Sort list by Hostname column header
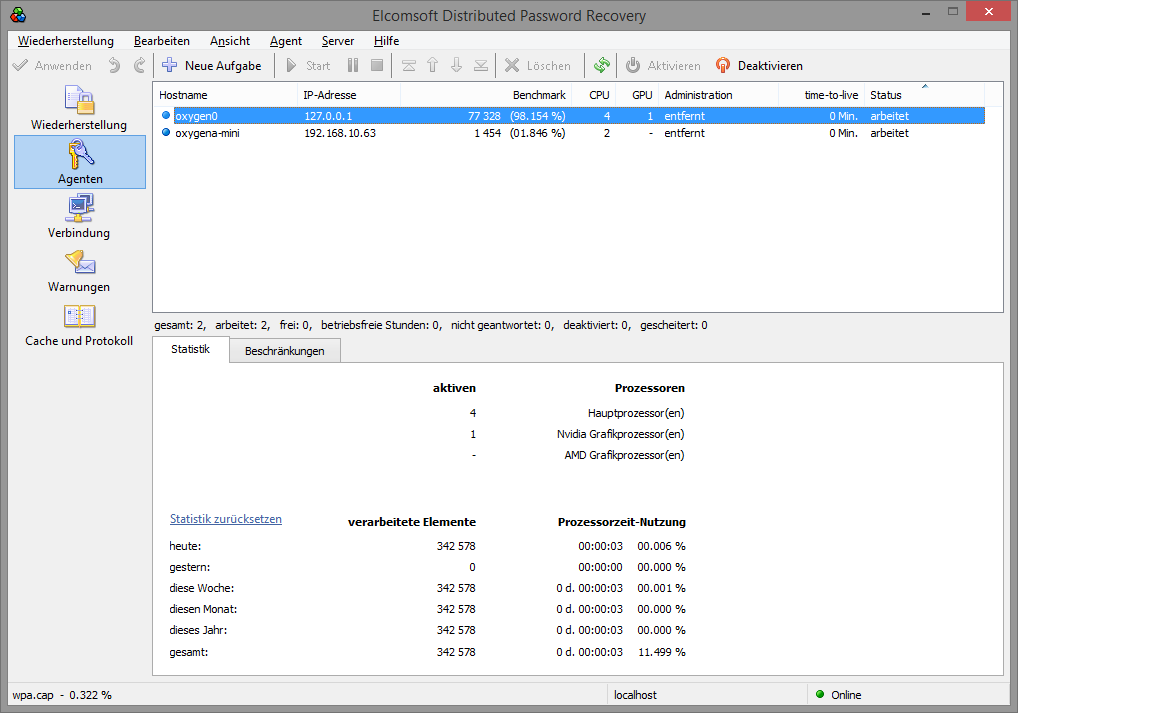Image resolution: width=1152 pixels, height=713 pixels. [x=183, y=95]
